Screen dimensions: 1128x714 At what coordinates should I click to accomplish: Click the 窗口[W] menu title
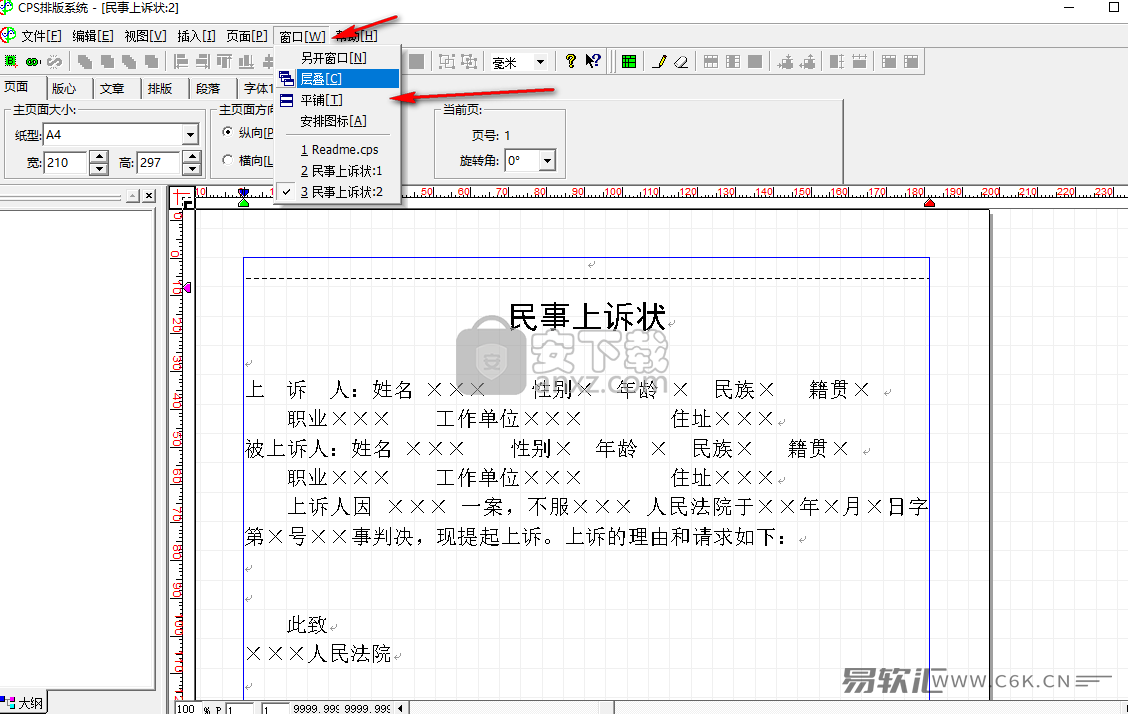point(302,36)
